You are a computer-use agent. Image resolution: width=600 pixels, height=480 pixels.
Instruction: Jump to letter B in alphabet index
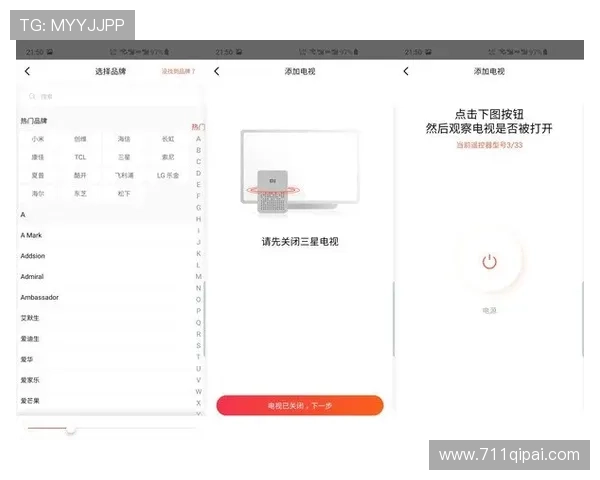[x=198, y=150]
